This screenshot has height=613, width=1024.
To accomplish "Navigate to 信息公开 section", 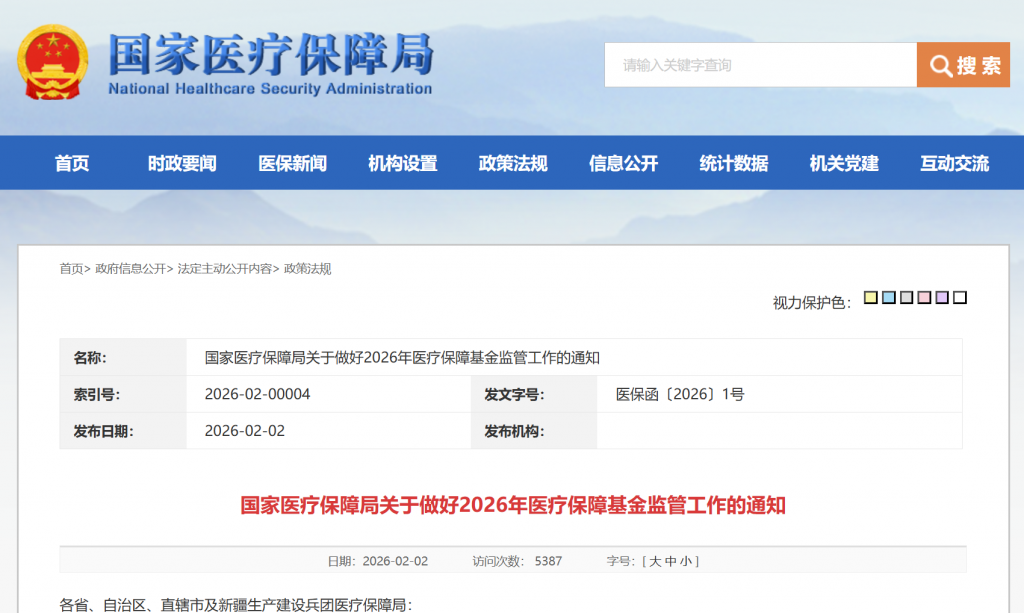I will coord(624,163).
